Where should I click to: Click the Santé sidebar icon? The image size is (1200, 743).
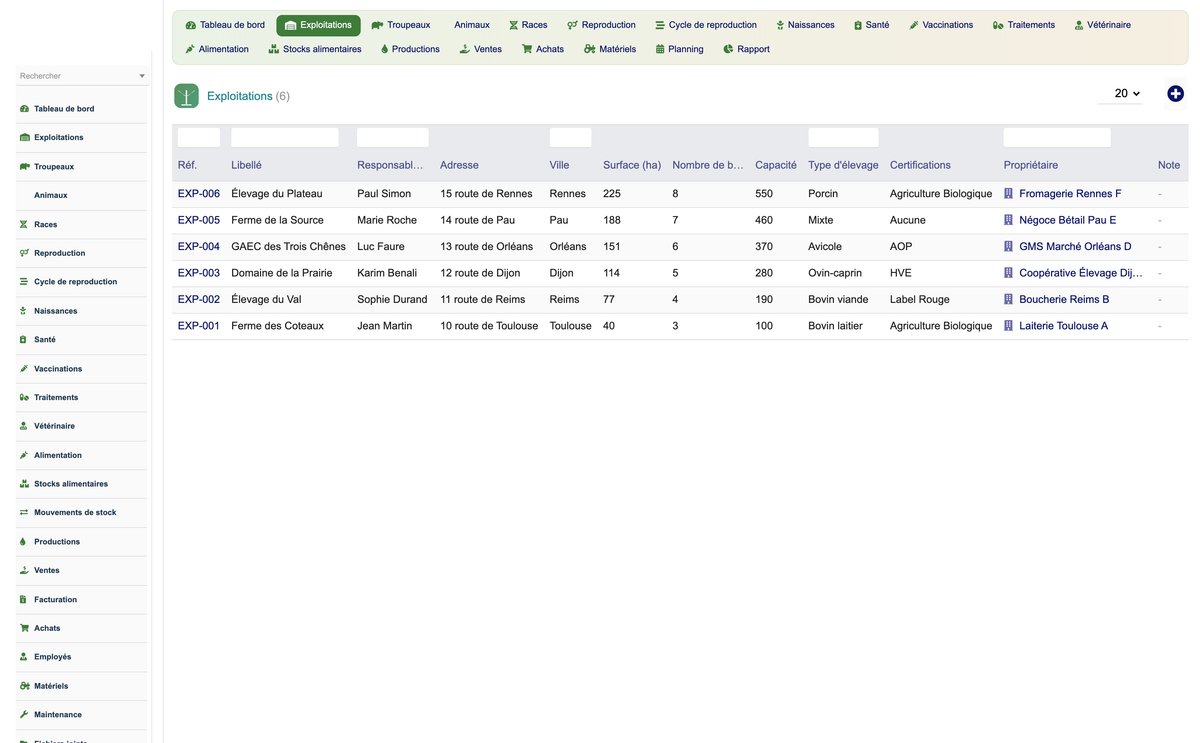coord(24,340)
